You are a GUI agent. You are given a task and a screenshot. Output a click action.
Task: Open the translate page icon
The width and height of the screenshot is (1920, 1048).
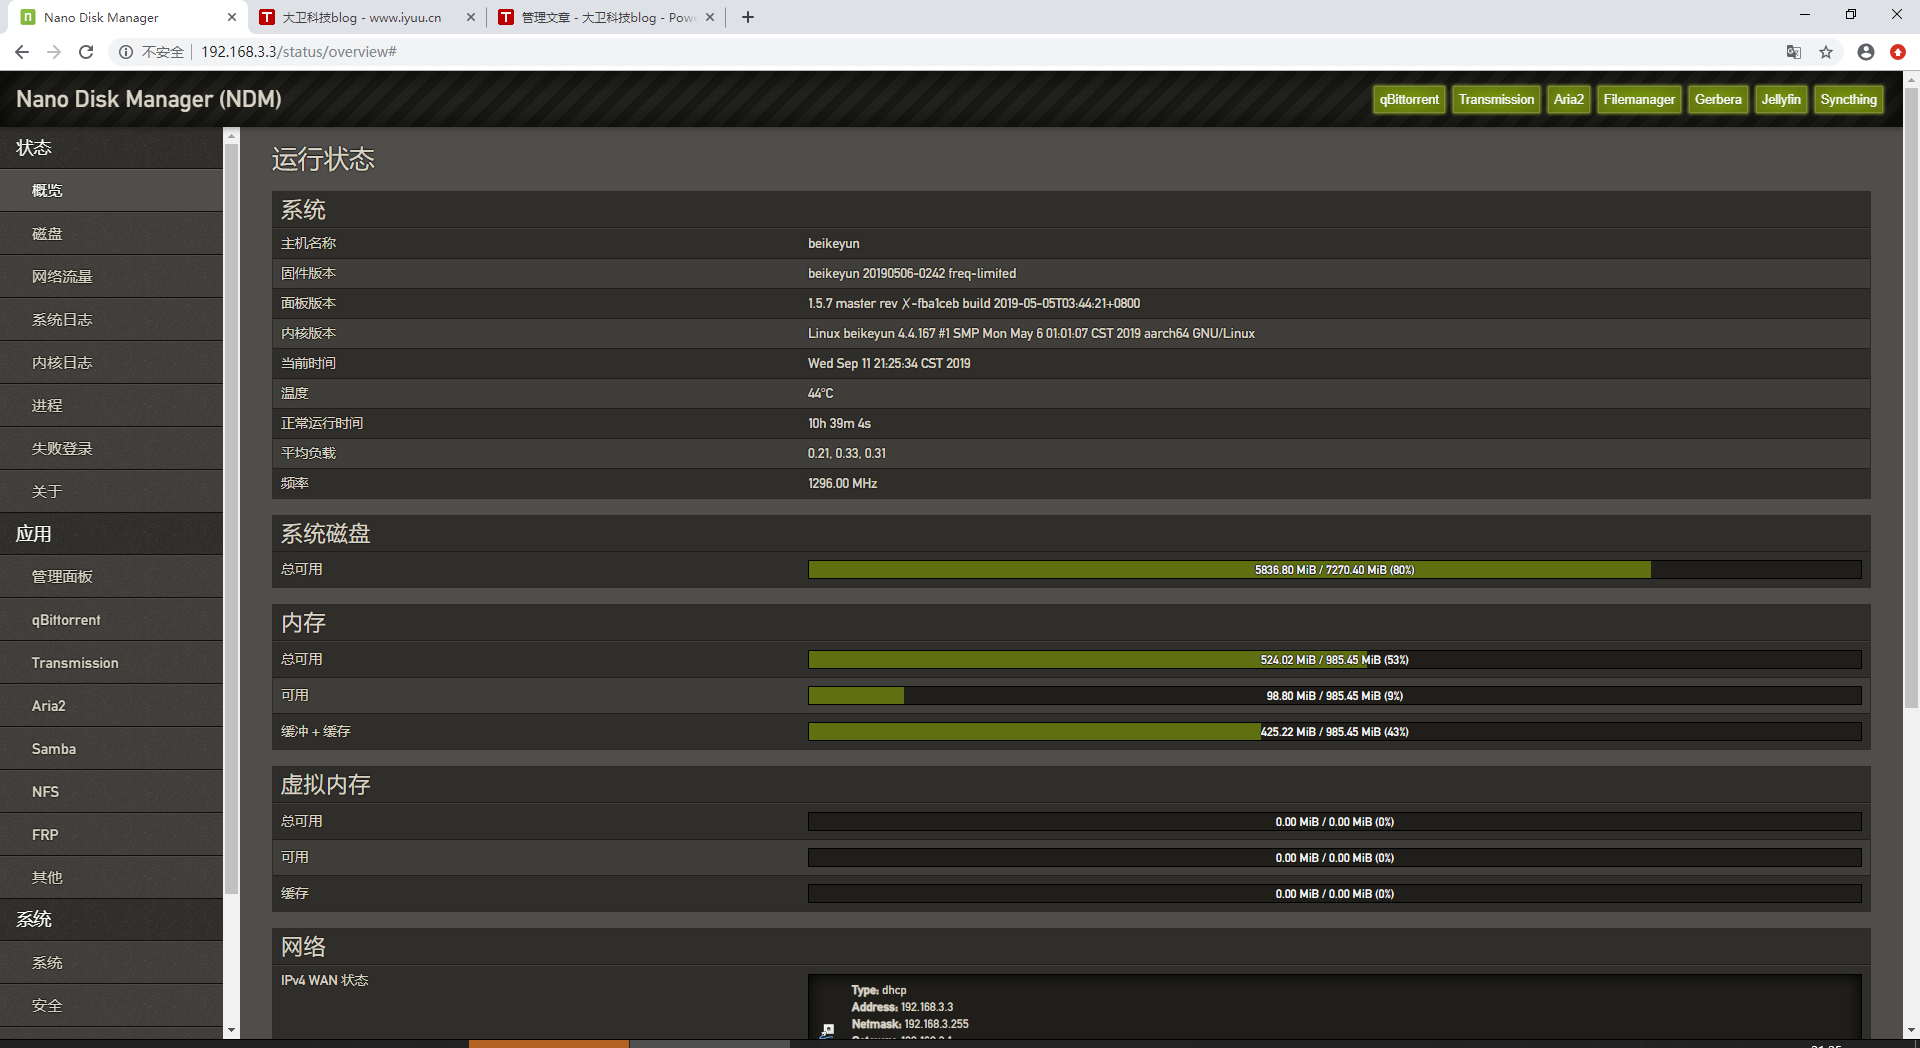(1794, 52)
